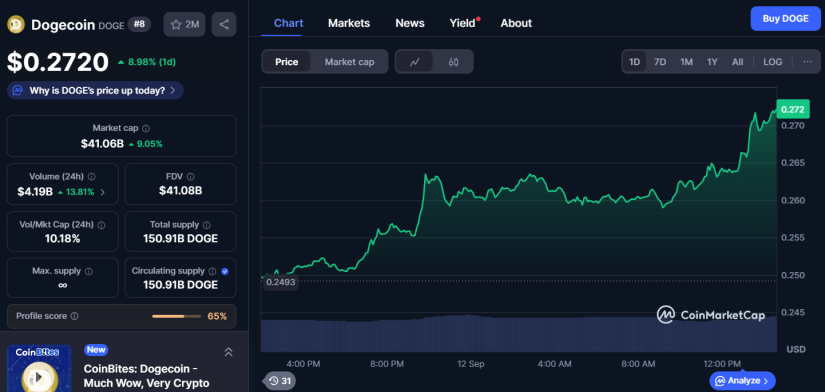
Task: Click the 12 Sep date axis label
Action: click(470, 364)
